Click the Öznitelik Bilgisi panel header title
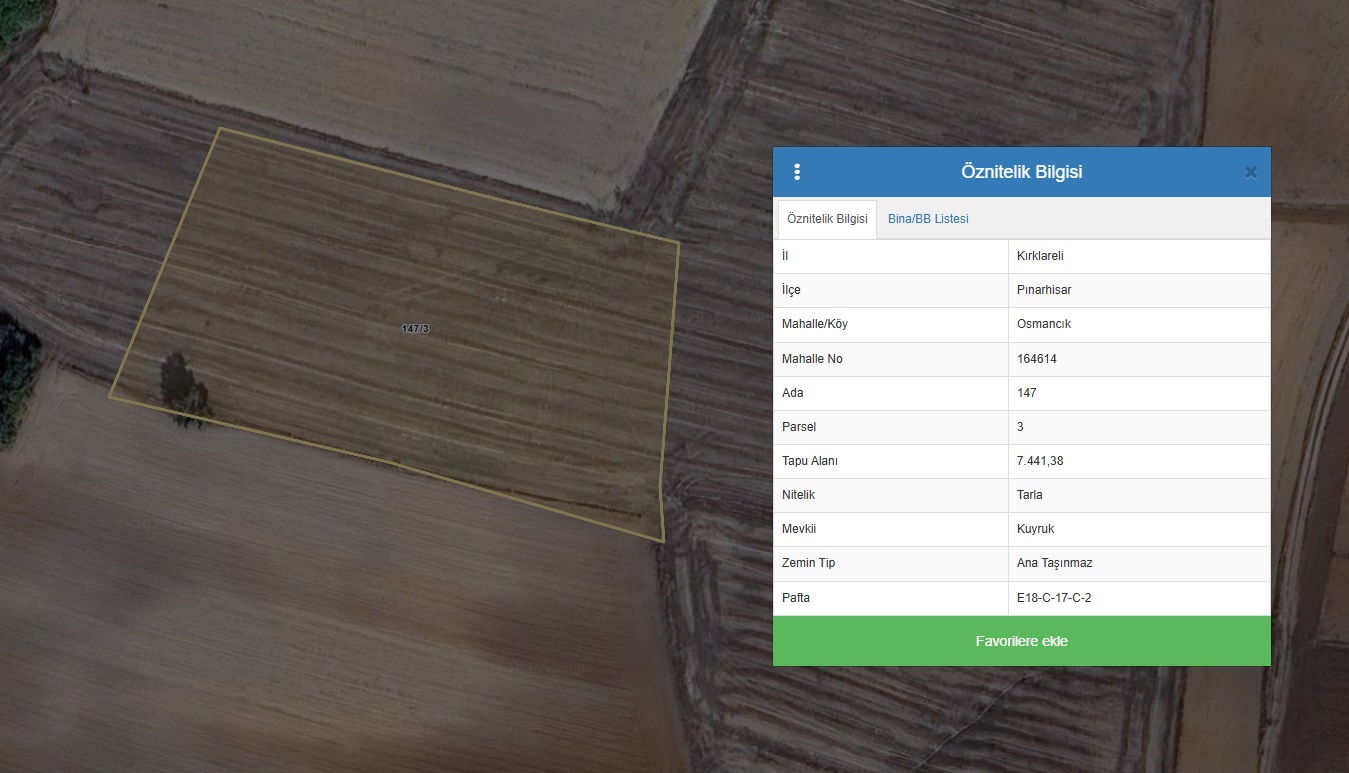This screenshot has height=773, width=1349. (1021, 172)
